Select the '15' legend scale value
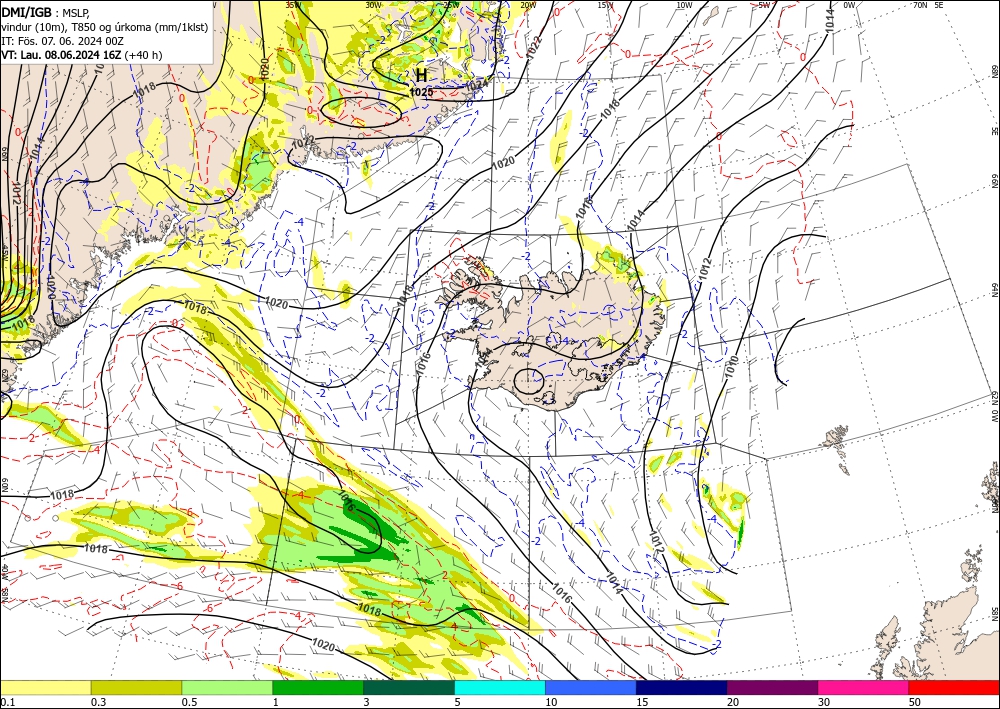 (x=642, y=702)
